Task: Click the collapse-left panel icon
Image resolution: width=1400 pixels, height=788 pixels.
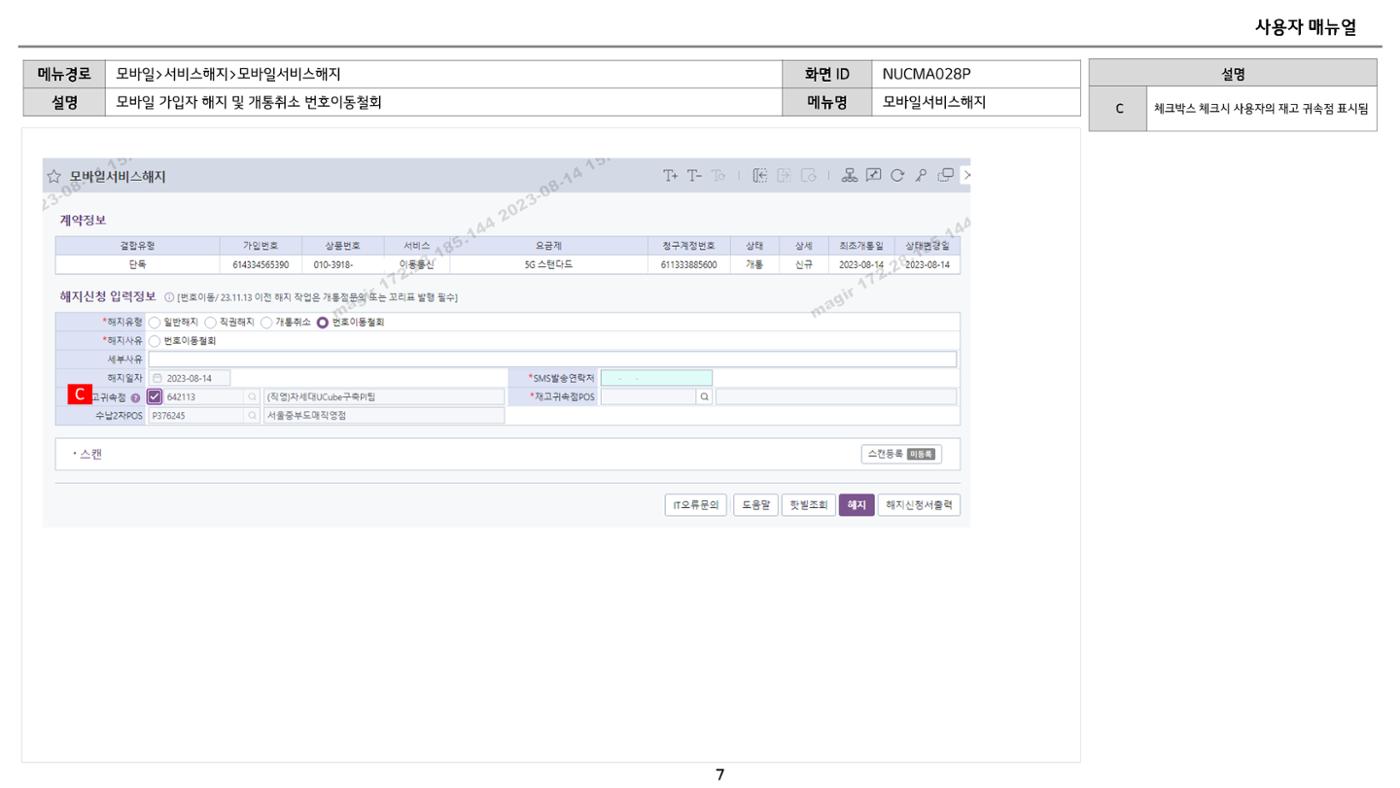Action: tap(760, 176)
